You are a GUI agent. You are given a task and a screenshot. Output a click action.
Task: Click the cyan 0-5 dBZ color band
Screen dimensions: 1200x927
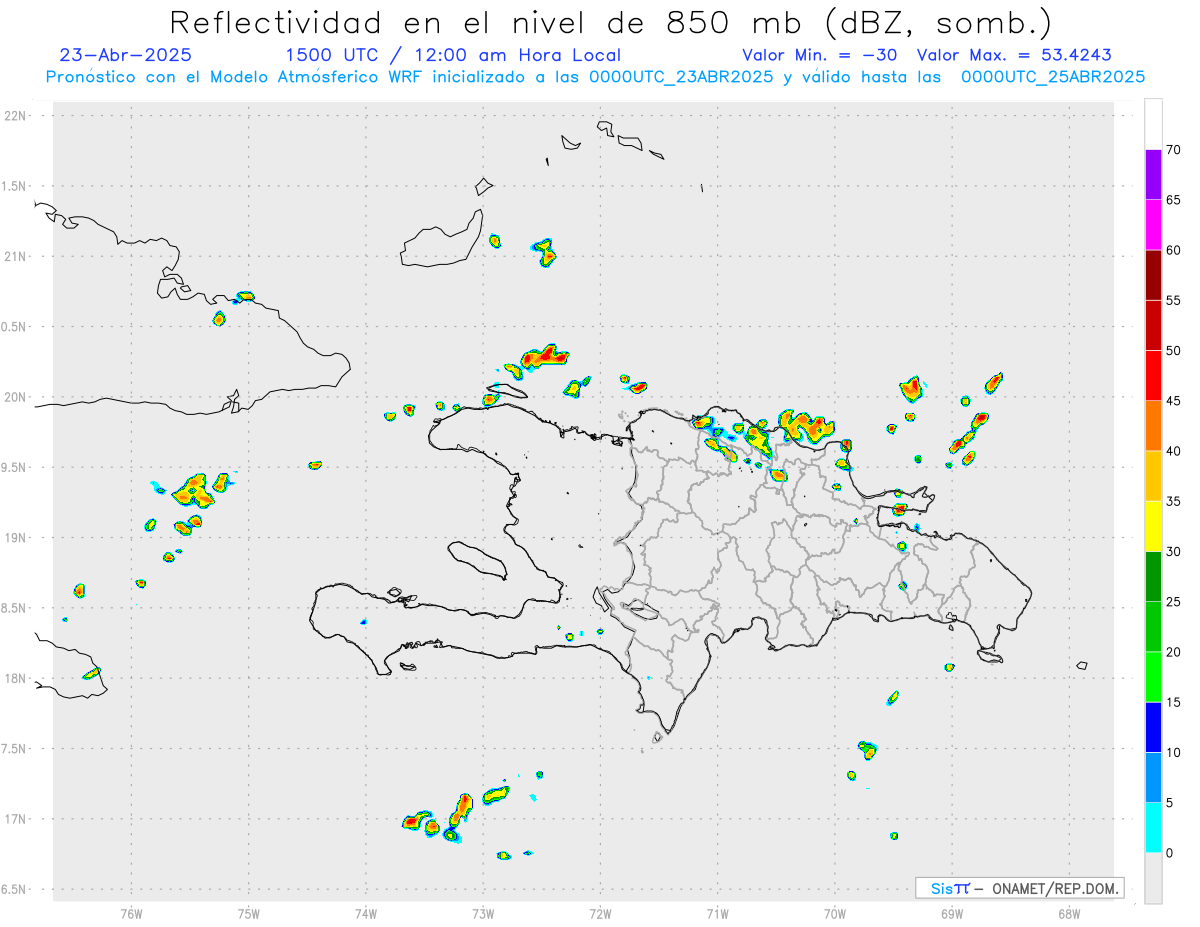1153,828
